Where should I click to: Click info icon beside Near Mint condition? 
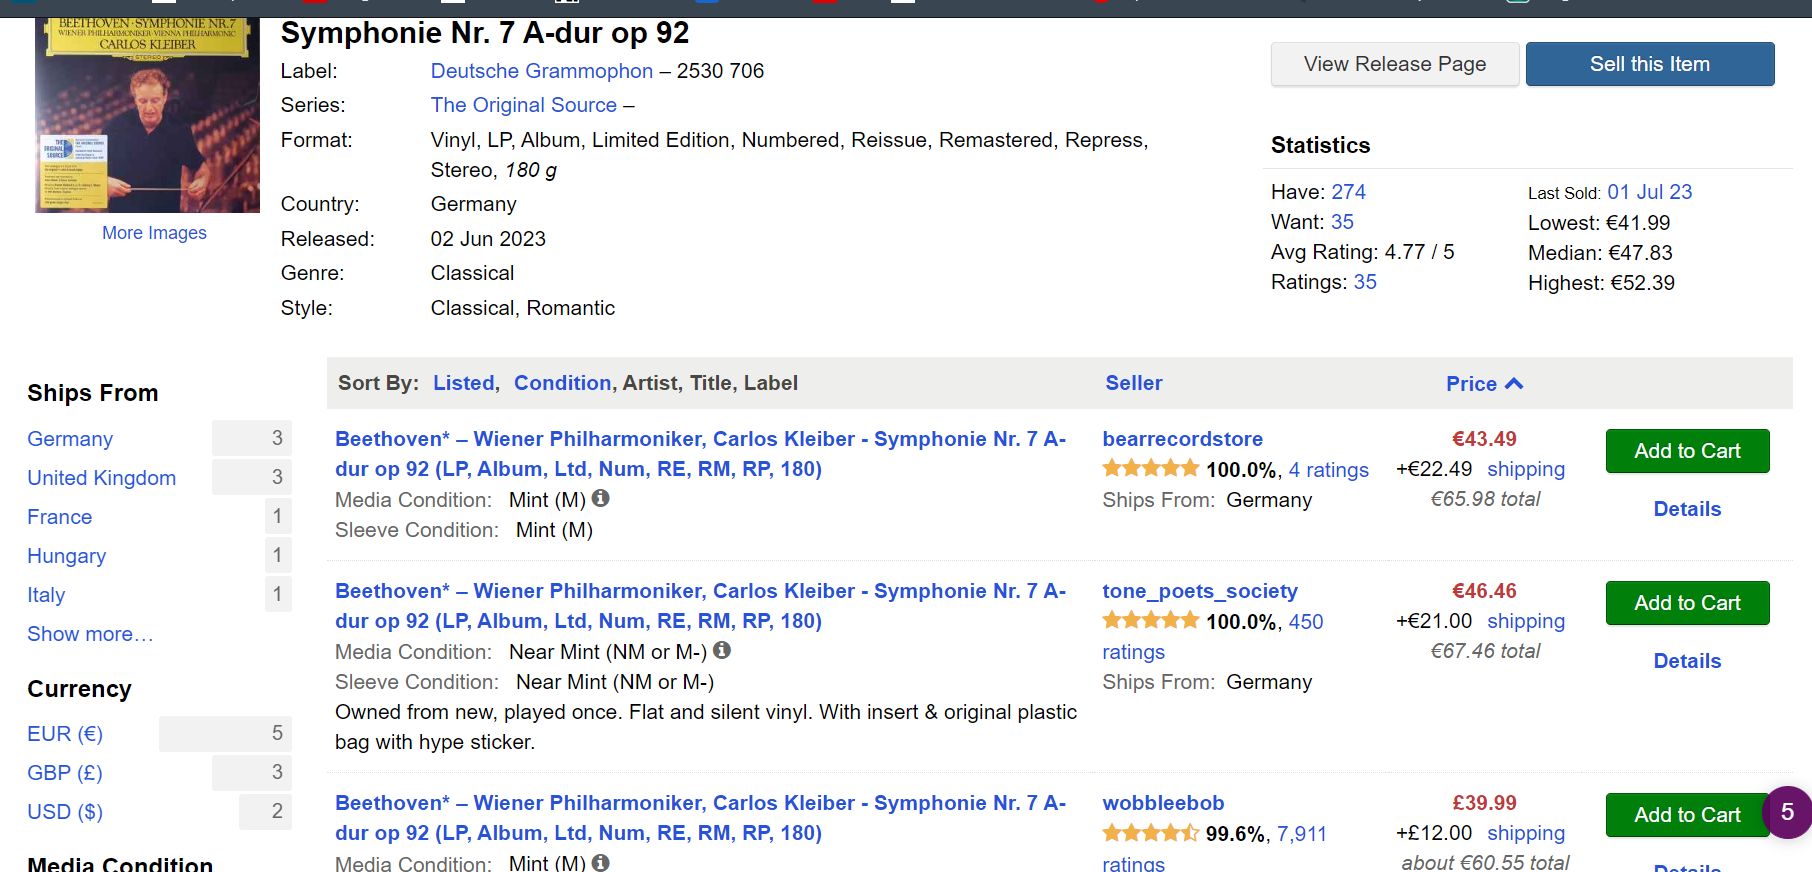722,650
